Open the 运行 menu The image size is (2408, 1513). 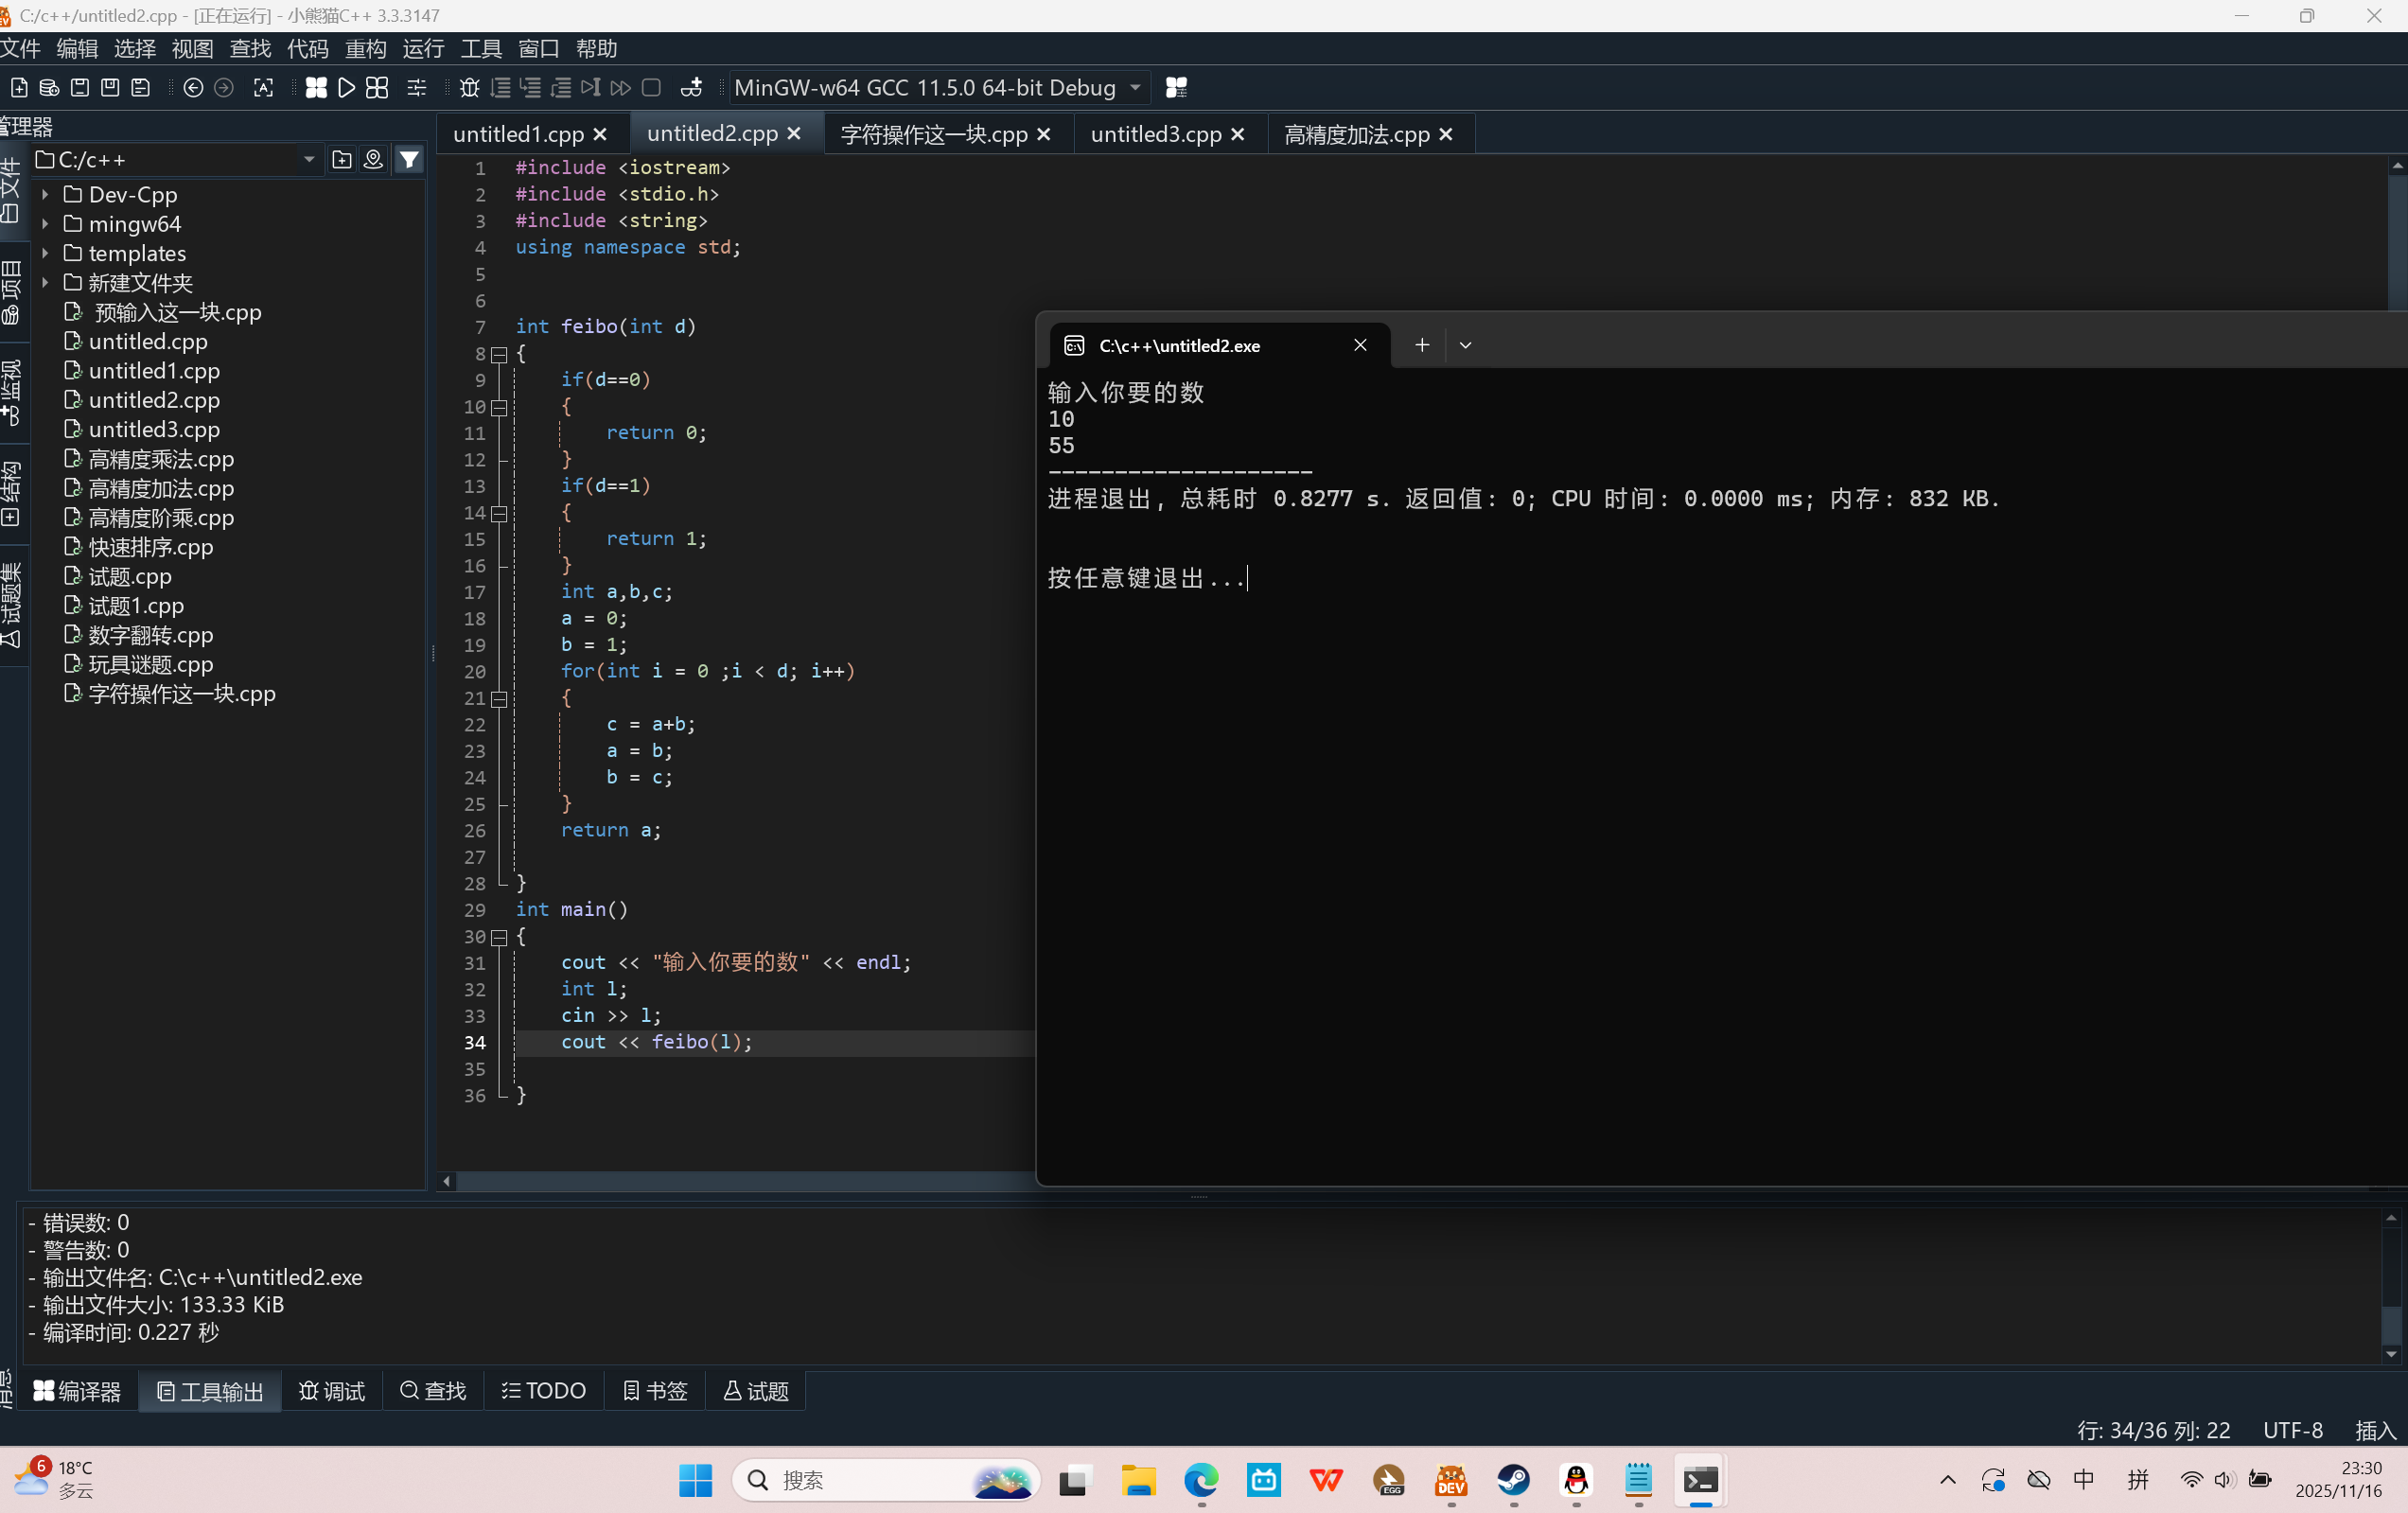coord(423,48)
